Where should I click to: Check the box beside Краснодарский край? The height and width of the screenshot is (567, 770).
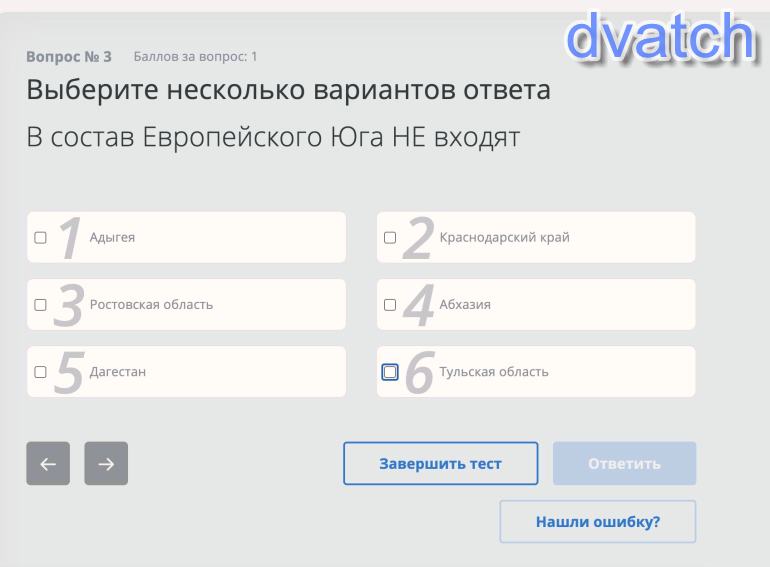click(390, 238)
